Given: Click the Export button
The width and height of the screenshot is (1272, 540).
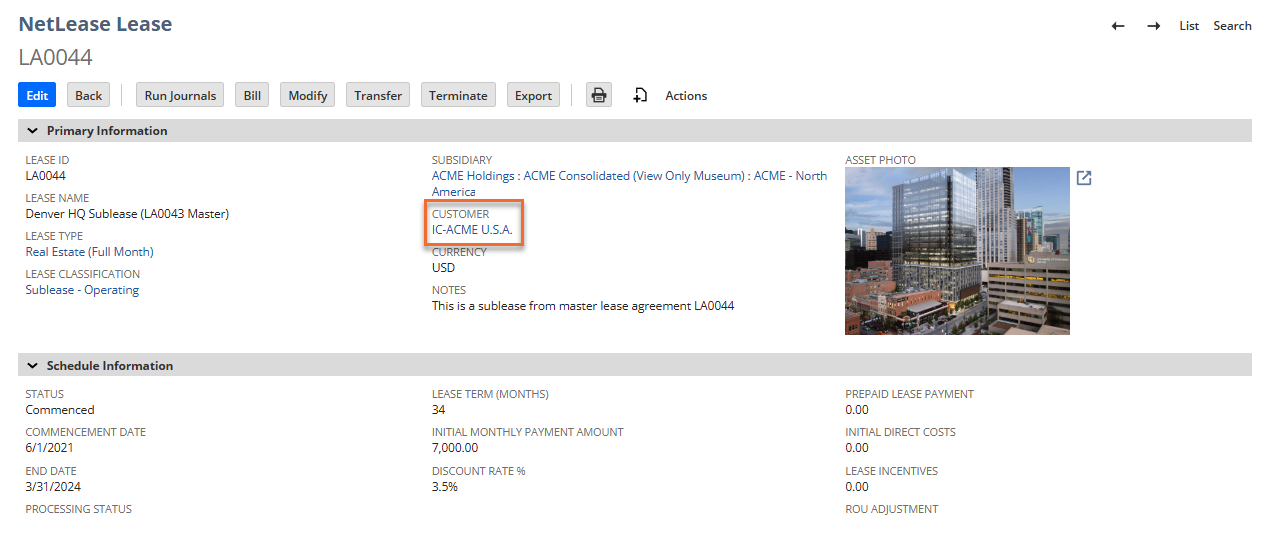Looking at the screenshot, I should [533, 95].
